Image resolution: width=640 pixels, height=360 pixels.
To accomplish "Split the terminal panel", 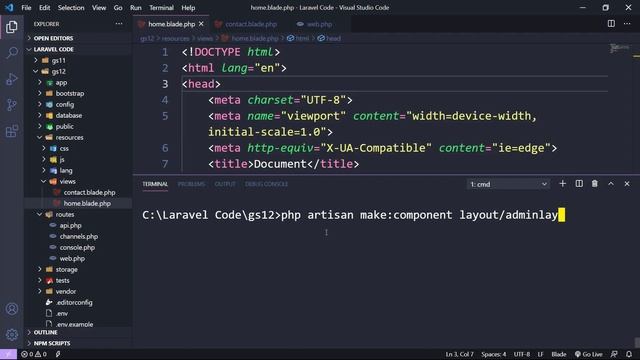I will coord(579,184).
